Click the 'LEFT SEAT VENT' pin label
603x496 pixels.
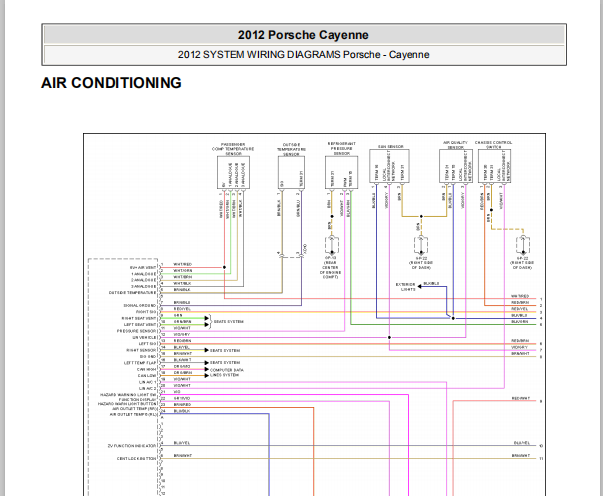(140, 325)
